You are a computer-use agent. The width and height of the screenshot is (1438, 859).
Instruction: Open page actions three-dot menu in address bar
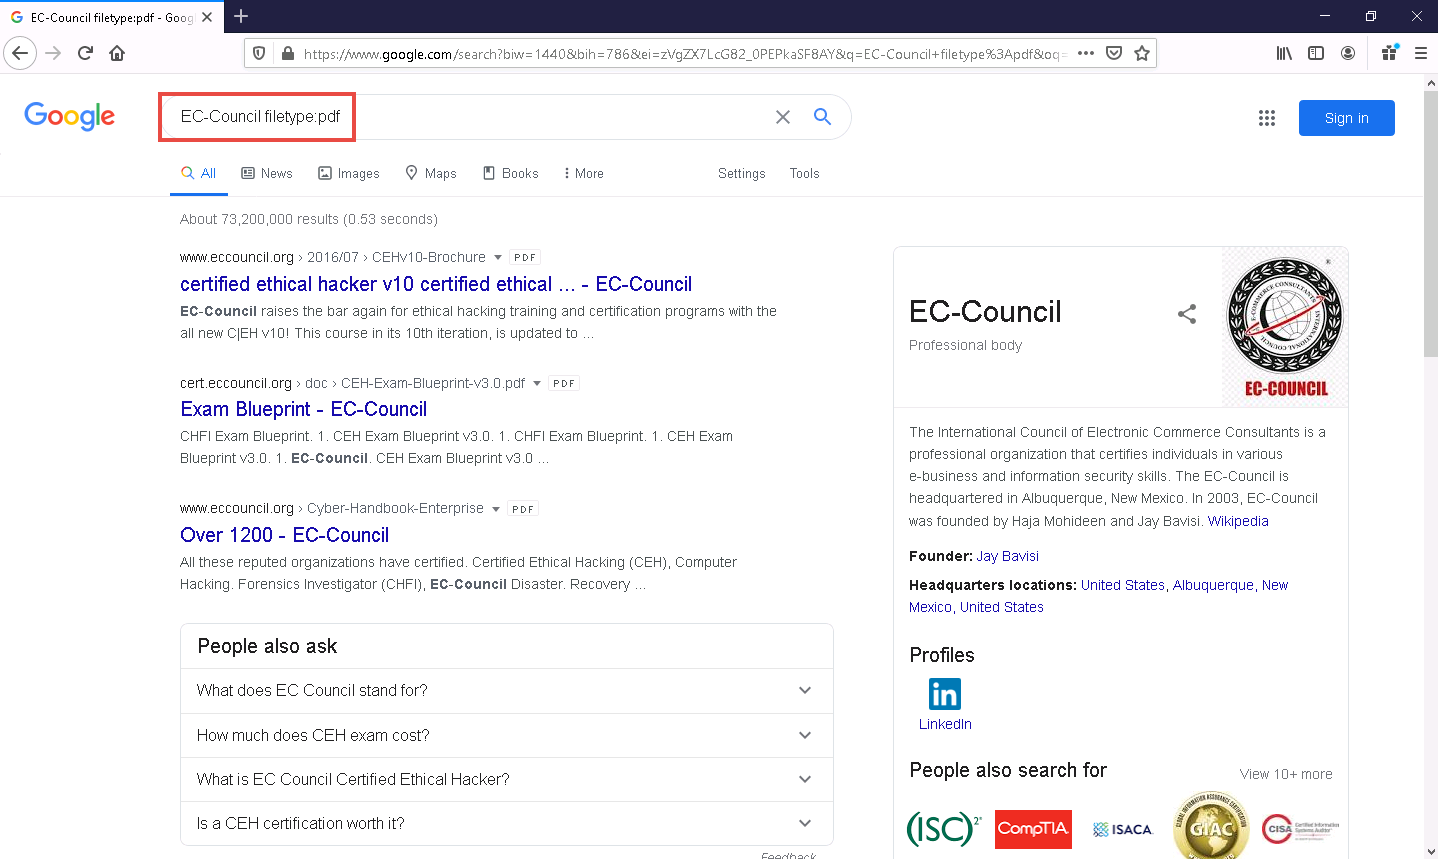(1086, 53)
